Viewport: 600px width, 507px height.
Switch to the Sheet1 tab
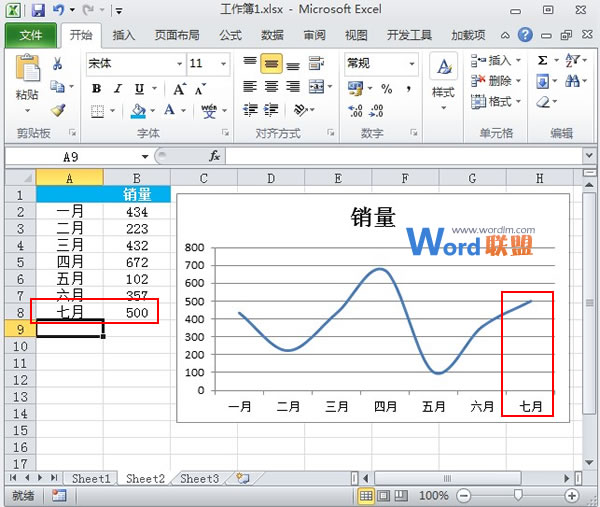coord(91,479)
